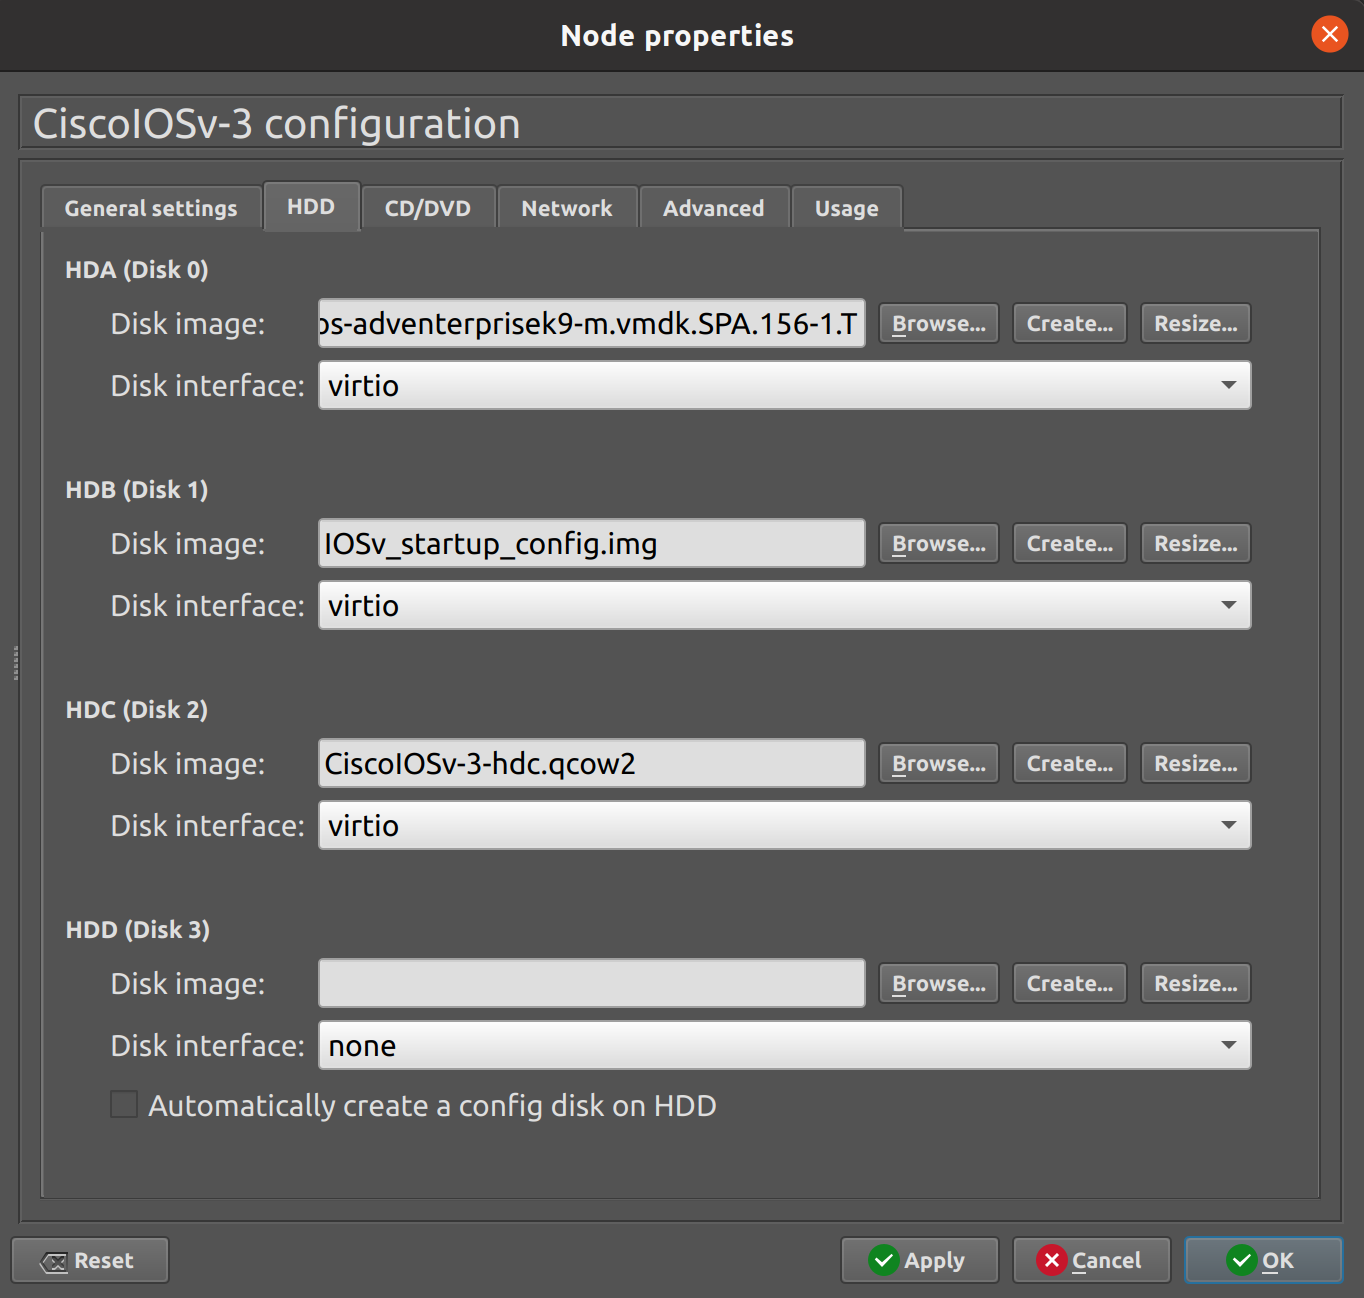Viewport: 1364px width, 1298px height.
Task: Go back to the General settings tab
Action: point(150,207)
